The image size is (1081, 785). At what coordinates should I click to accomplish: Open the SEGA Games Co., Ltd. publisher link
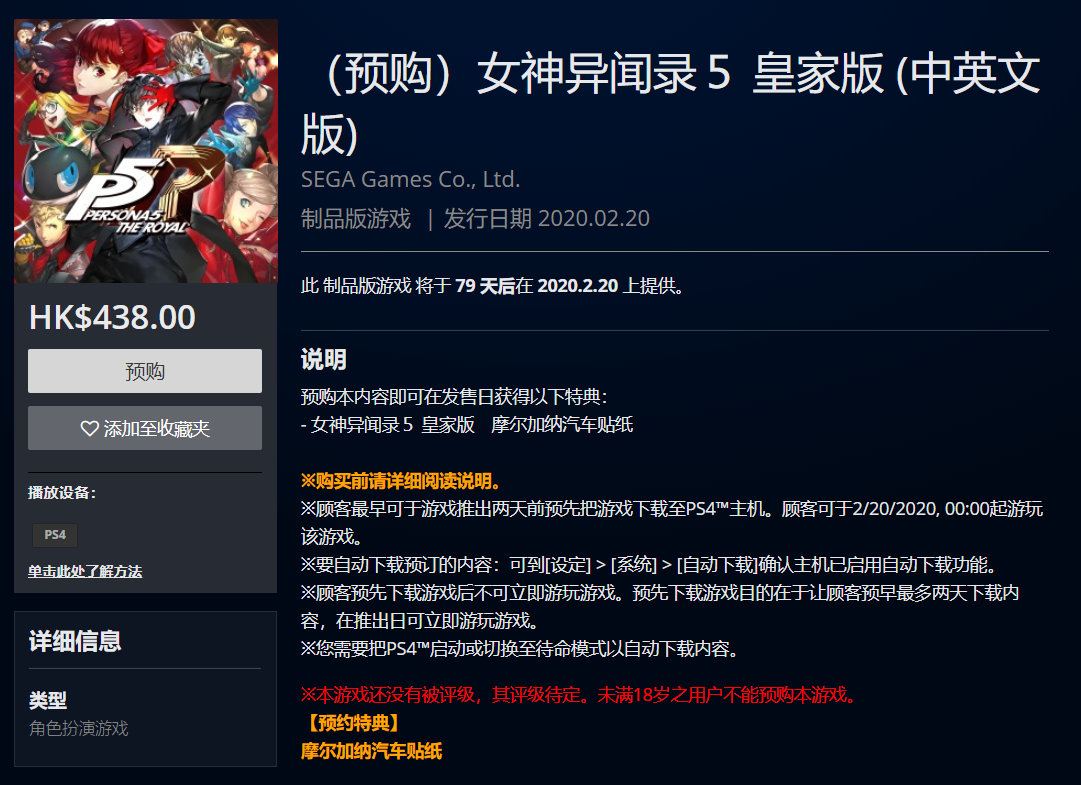click(410, 179)
